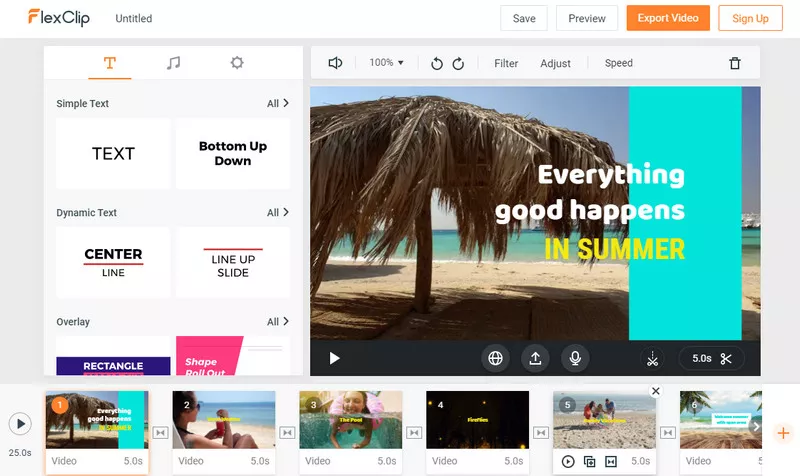Select storyboard clip 1

click(x=97, y=420)
